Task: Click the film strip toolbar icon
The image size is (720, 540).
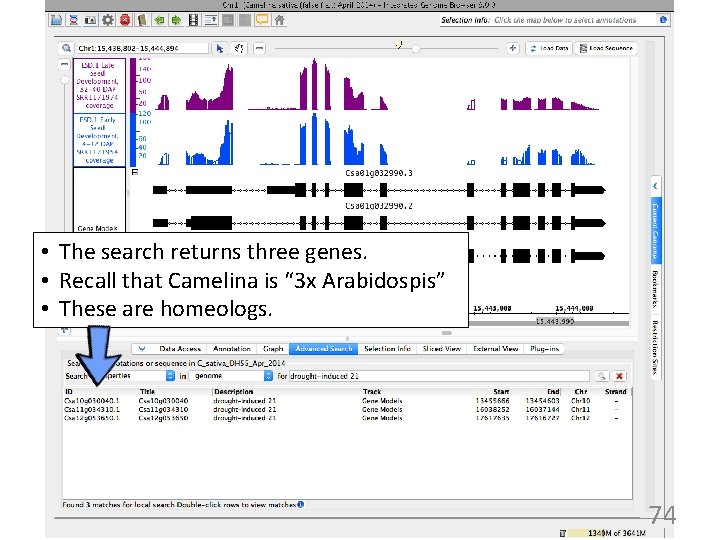Action: tap(194, 20)
